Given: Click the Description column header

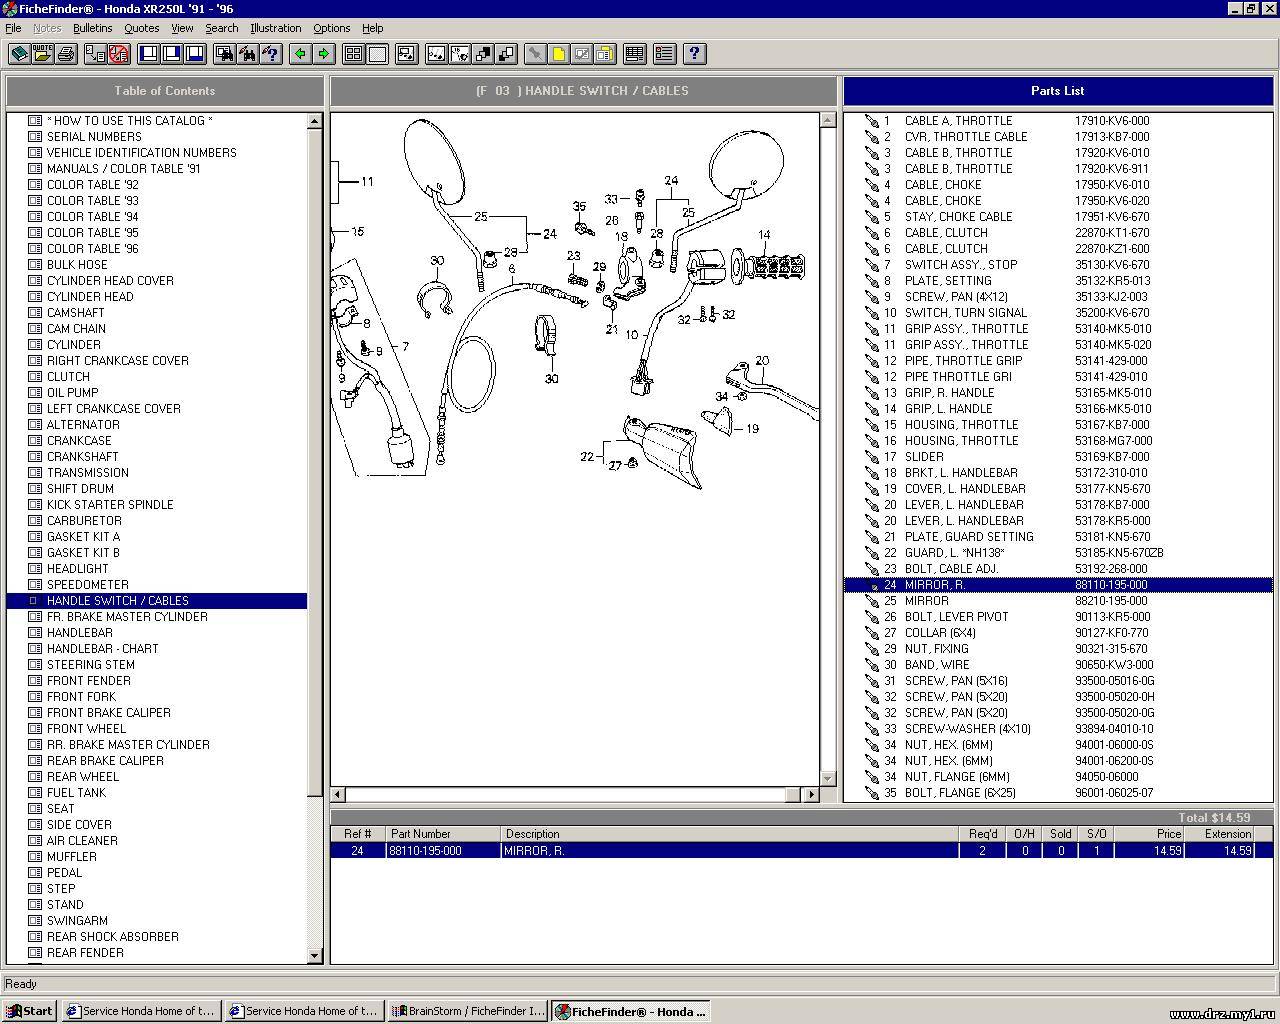Looking at the screenshot, I should point(729,834).
